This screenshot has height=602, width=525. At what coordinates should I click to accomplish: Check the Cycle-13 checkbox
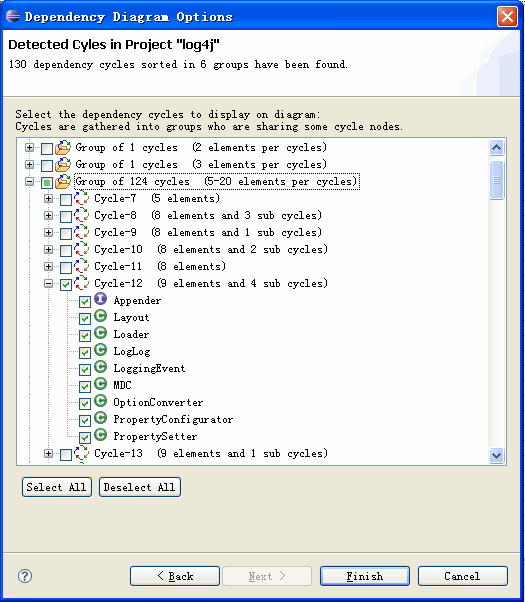tap(66, 455)
